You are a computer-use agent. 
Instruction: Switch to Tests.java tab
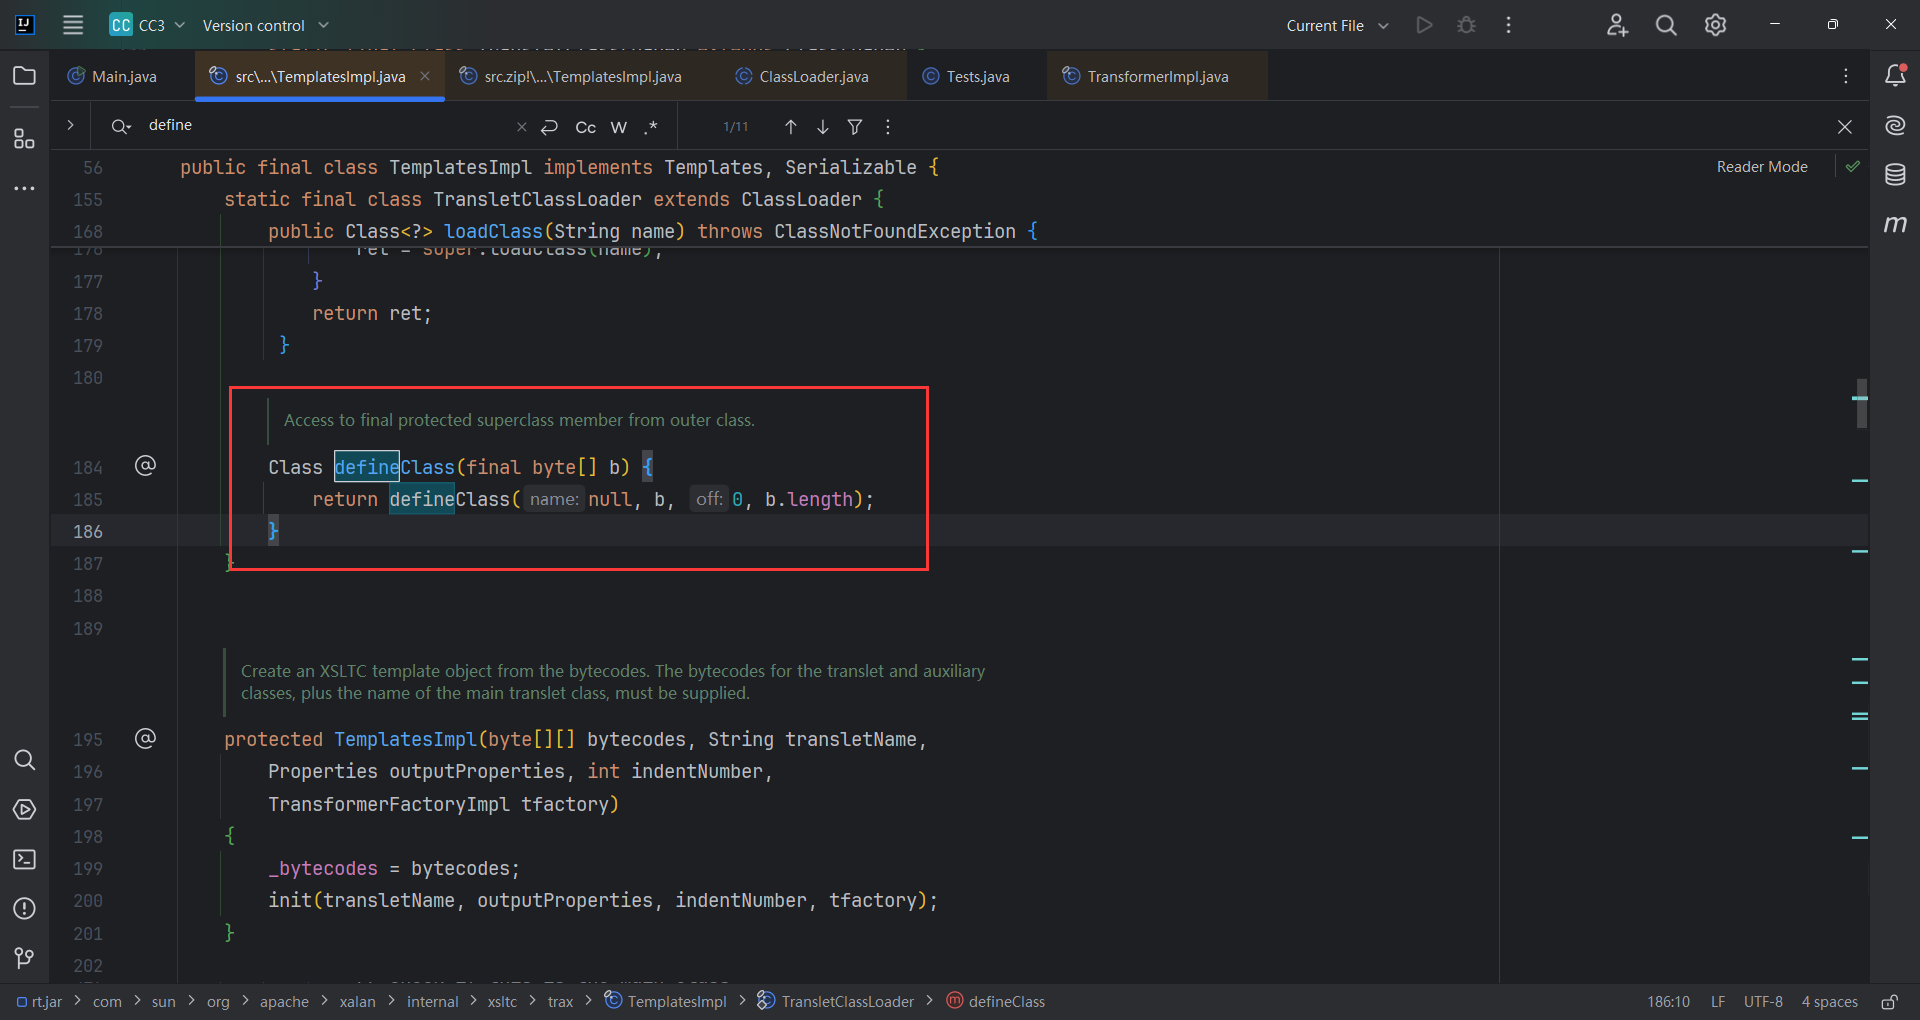point(966,76)
